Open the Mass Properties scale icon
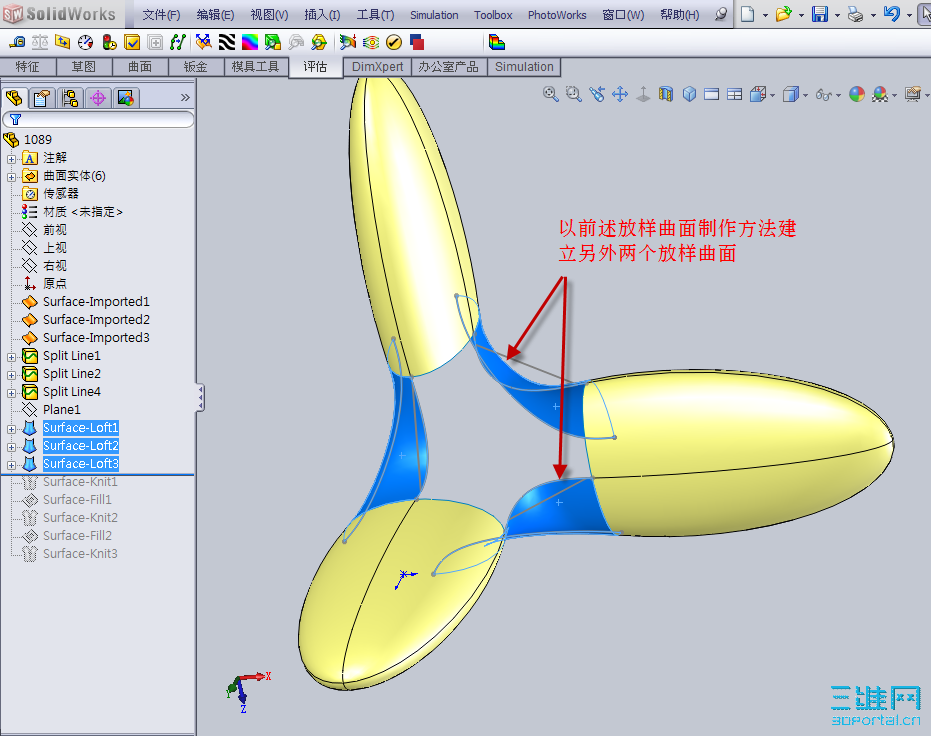Image resolution: width=931 pixels, height=736 pixels. tap(40, 42)
